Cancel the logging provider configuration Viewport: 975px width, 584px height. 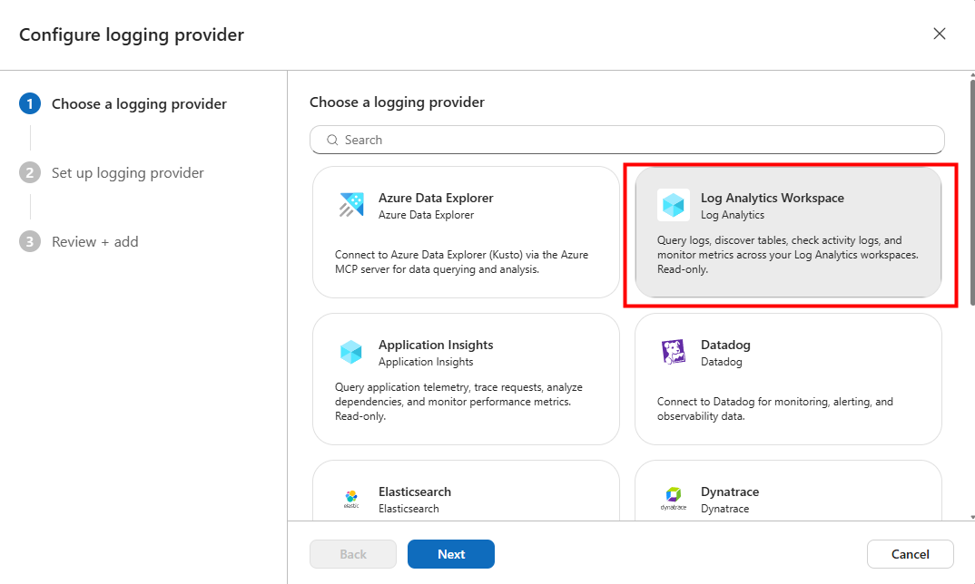910,554
